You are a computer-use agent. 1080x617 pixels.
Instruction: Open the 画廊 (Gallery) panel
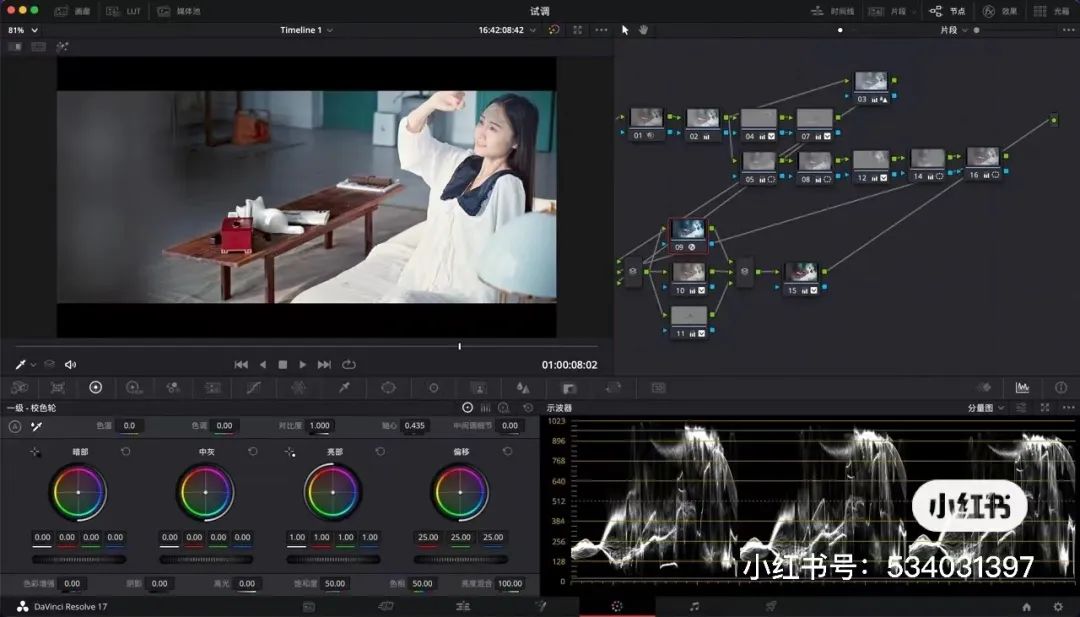point(72,11)
